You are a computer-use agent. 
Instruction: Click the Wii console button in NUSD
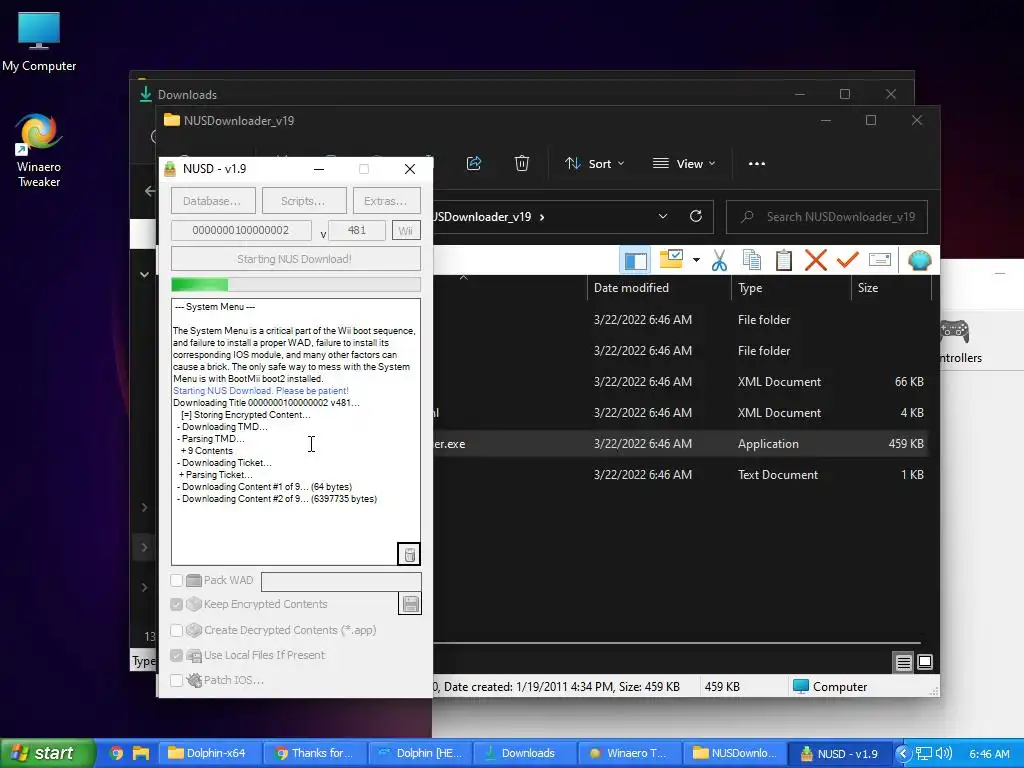(x=406, y=231)
